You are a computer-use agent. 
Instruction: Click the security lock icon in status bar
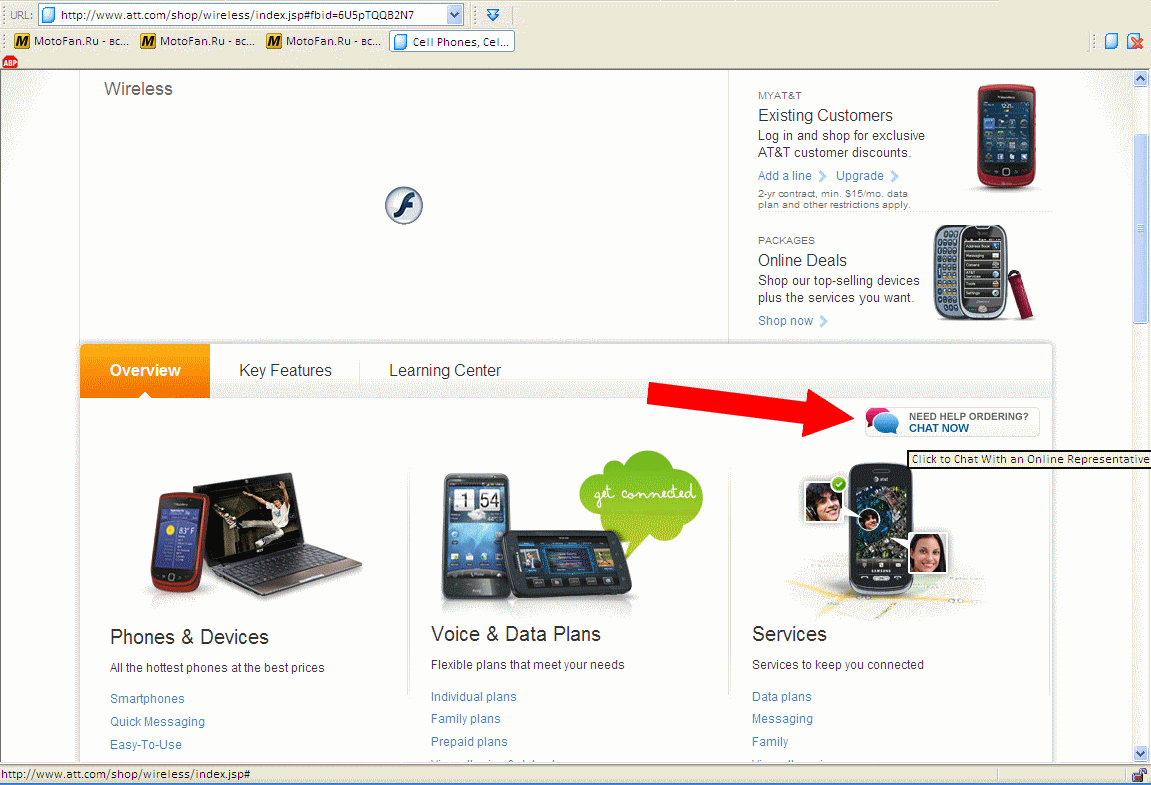(x=1139, y=774)
